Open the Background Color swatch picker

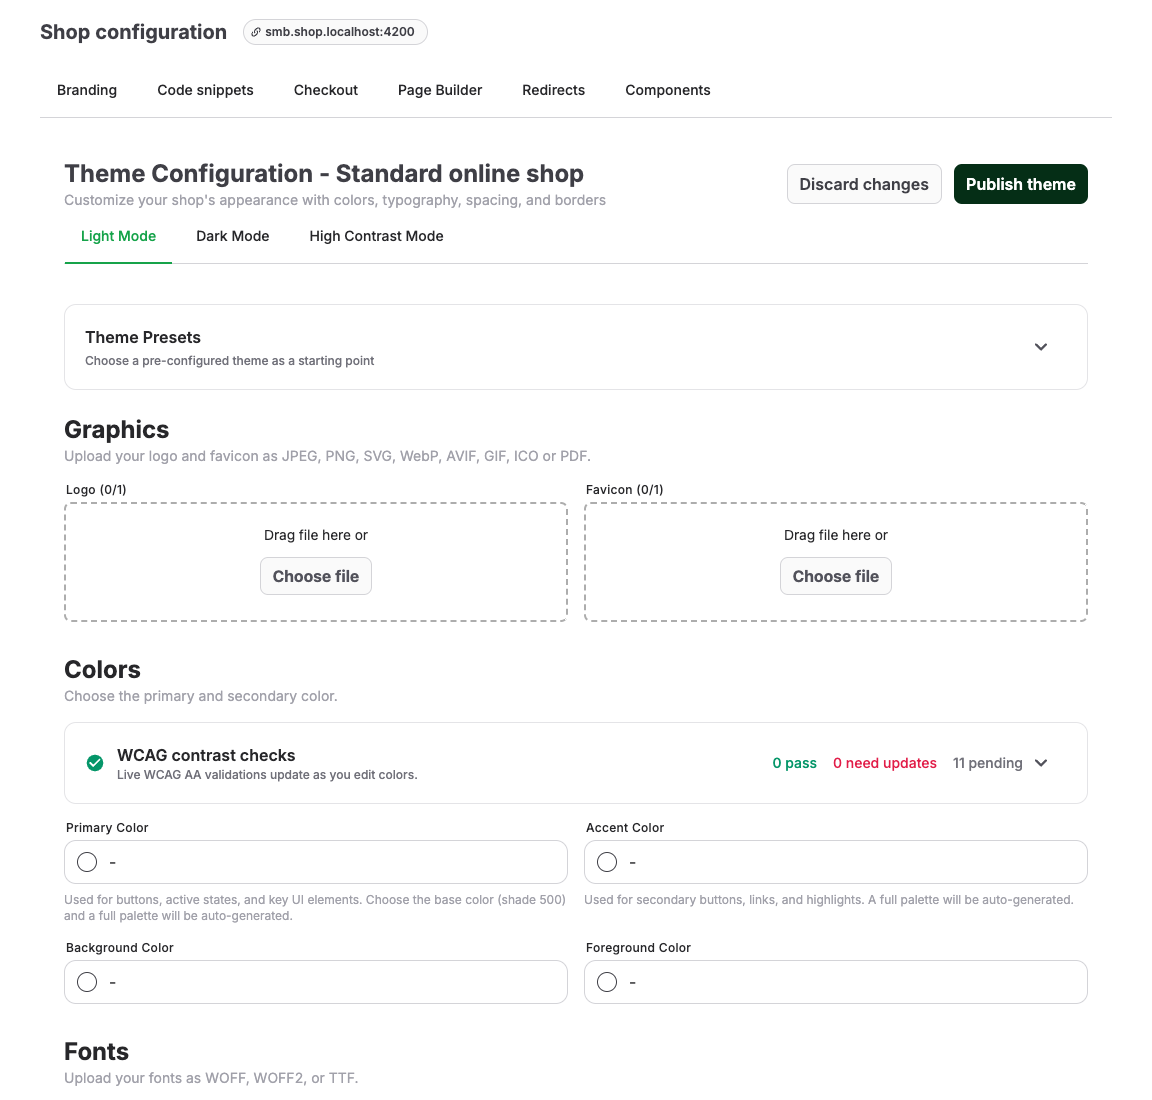(87, 982)
